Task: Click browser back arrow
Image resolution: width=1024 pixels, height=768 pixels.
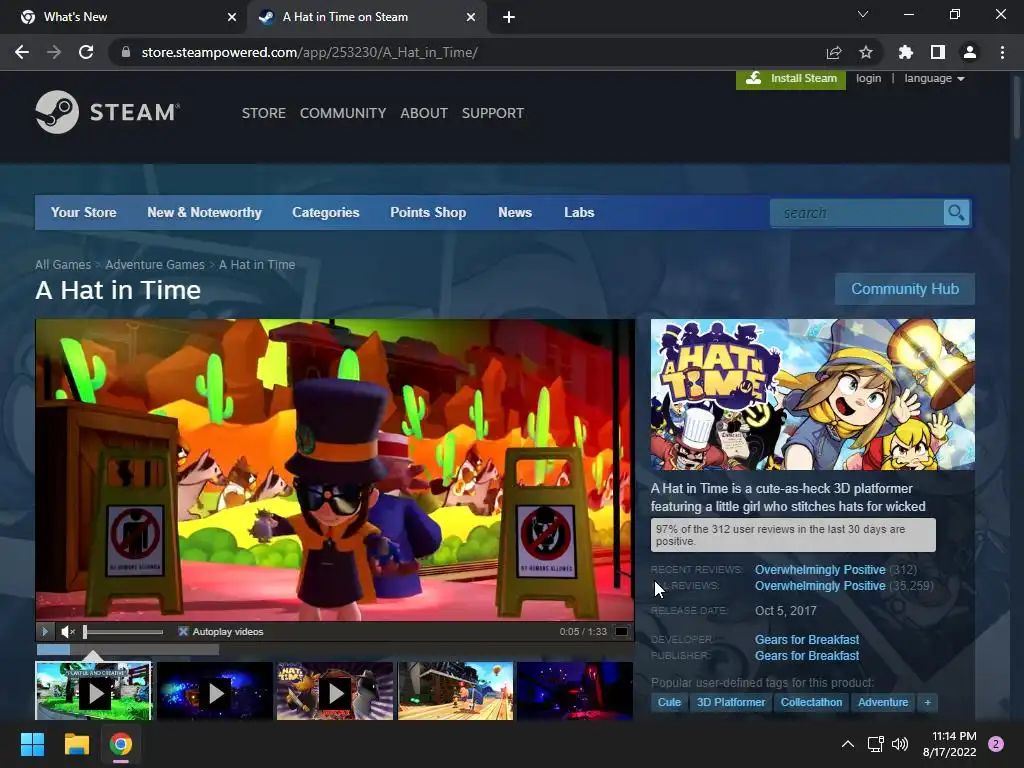Action: pyautogui.click(x=22, y=52)
